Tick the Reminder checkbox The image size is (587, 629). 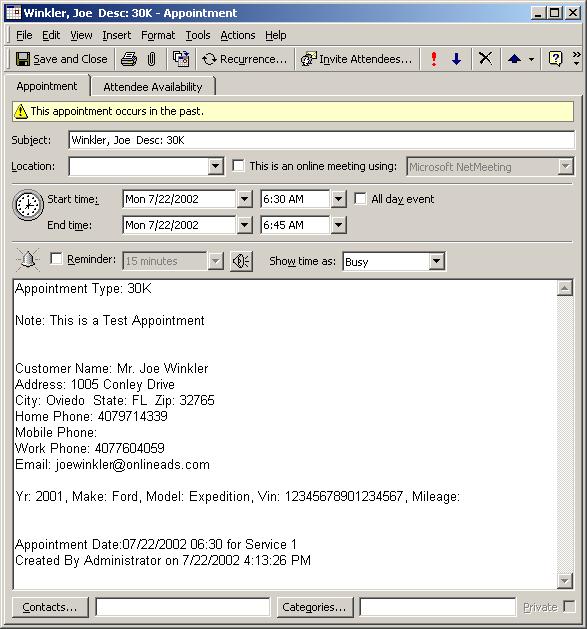(x=56, y=259)
